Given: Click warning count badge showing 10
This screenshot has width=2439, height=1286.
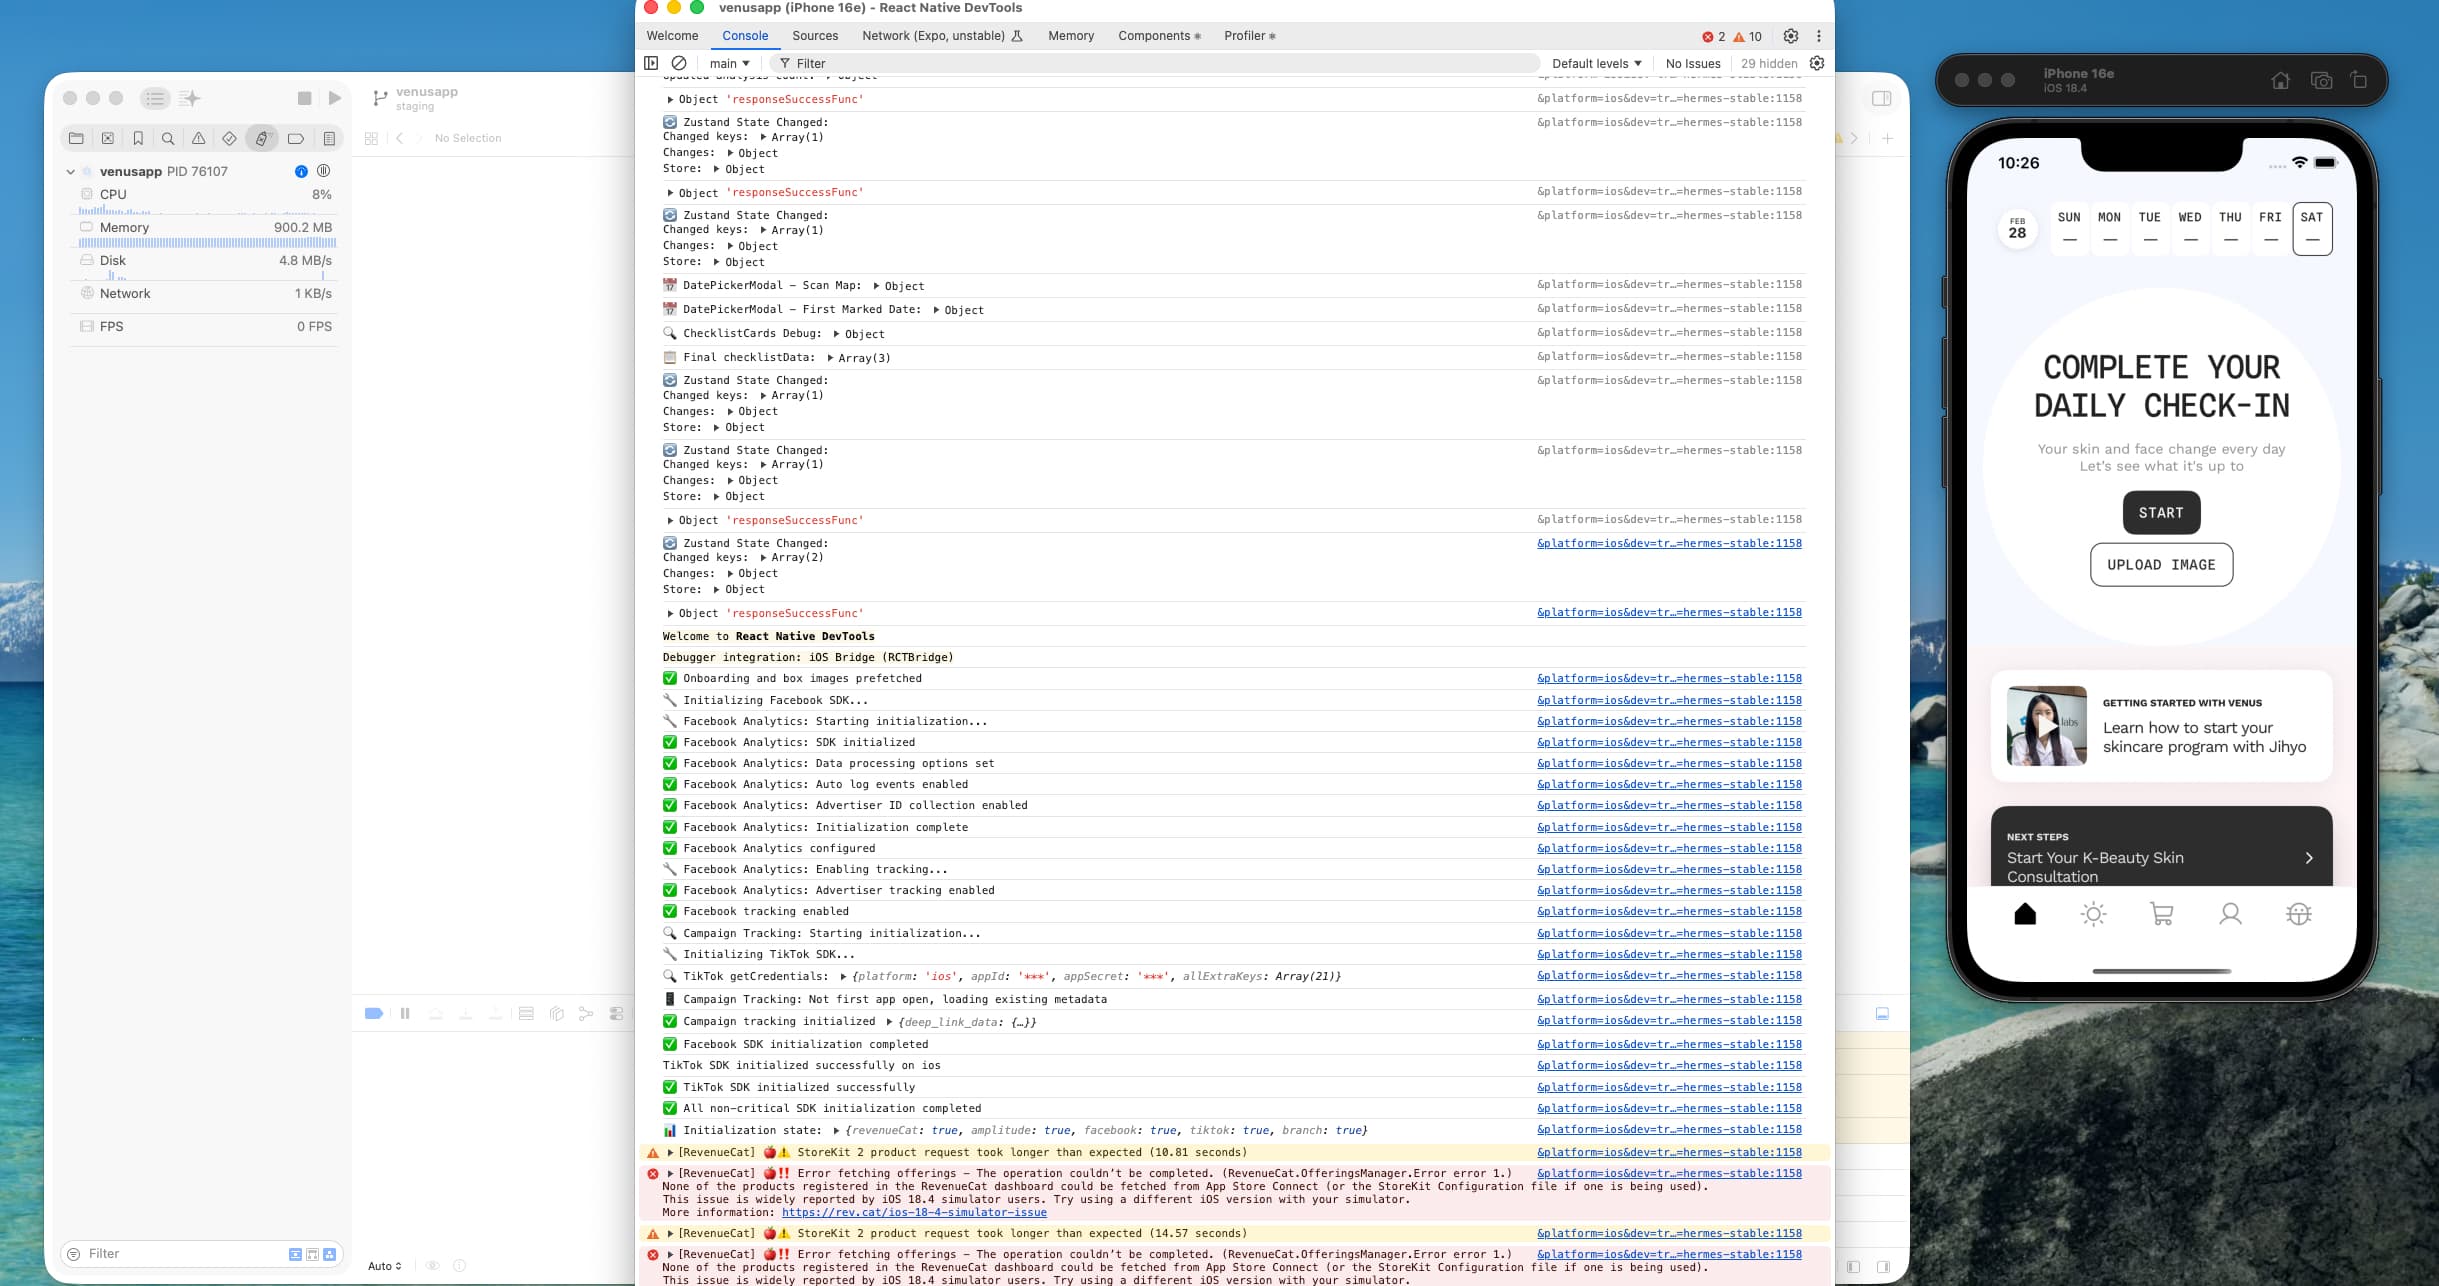Looking at the screenshot, I should [x=1748, y=36].
